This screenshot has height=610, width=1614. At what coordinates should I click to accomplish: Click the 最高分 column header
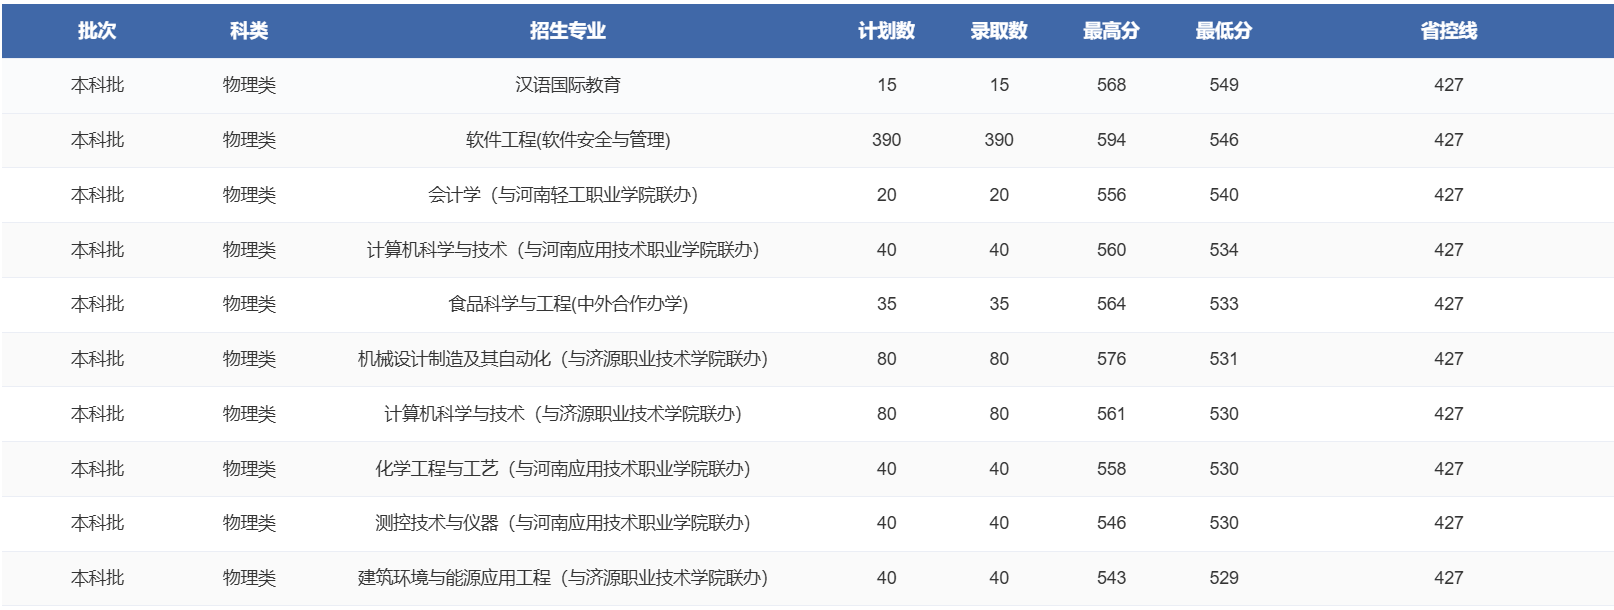click(1111, 31)
